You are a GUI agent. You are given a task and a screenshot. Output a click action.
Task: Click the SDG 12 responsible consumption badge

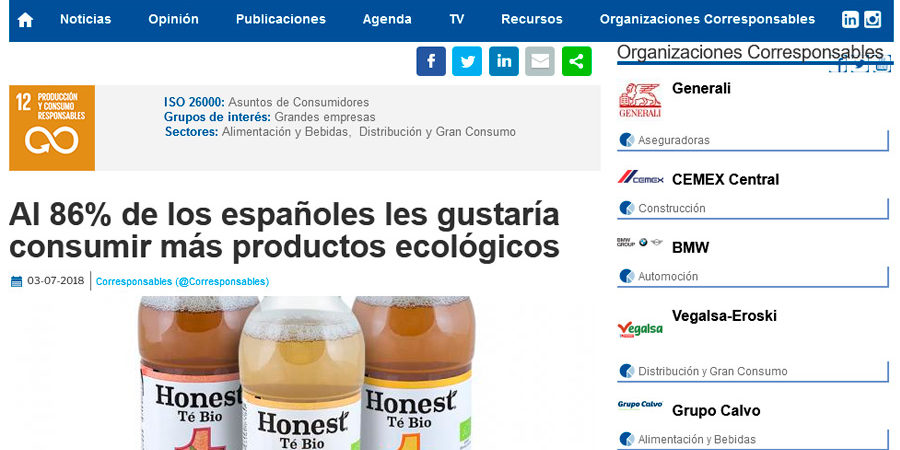pyautogui.click(x=52, y=128)
